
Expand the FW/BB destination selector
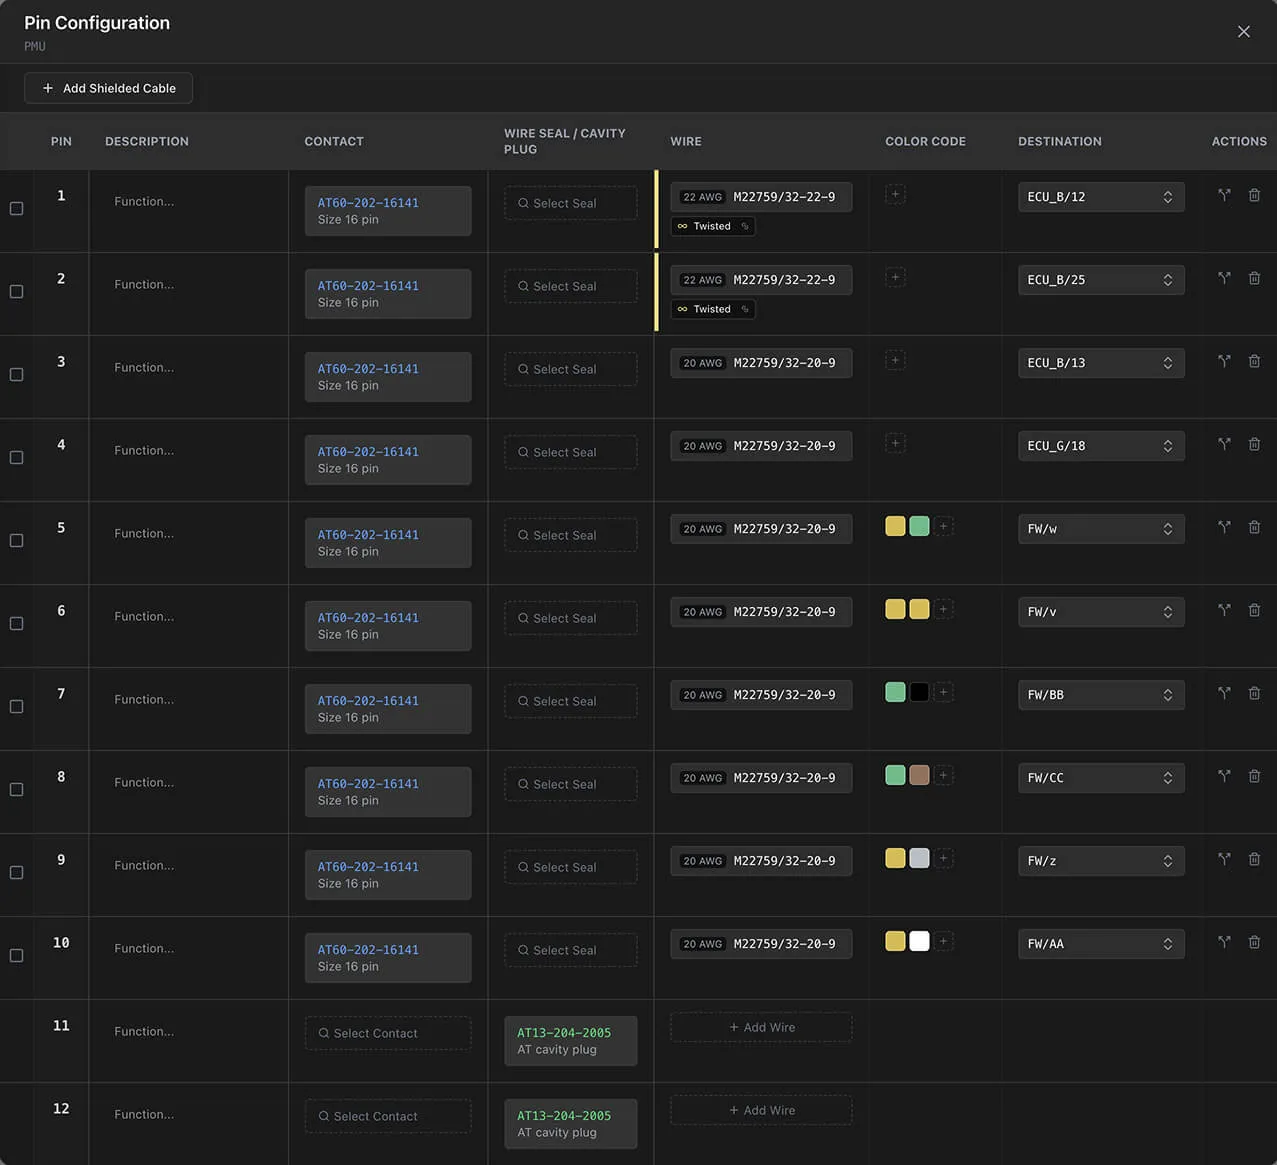click(1100, 695)
